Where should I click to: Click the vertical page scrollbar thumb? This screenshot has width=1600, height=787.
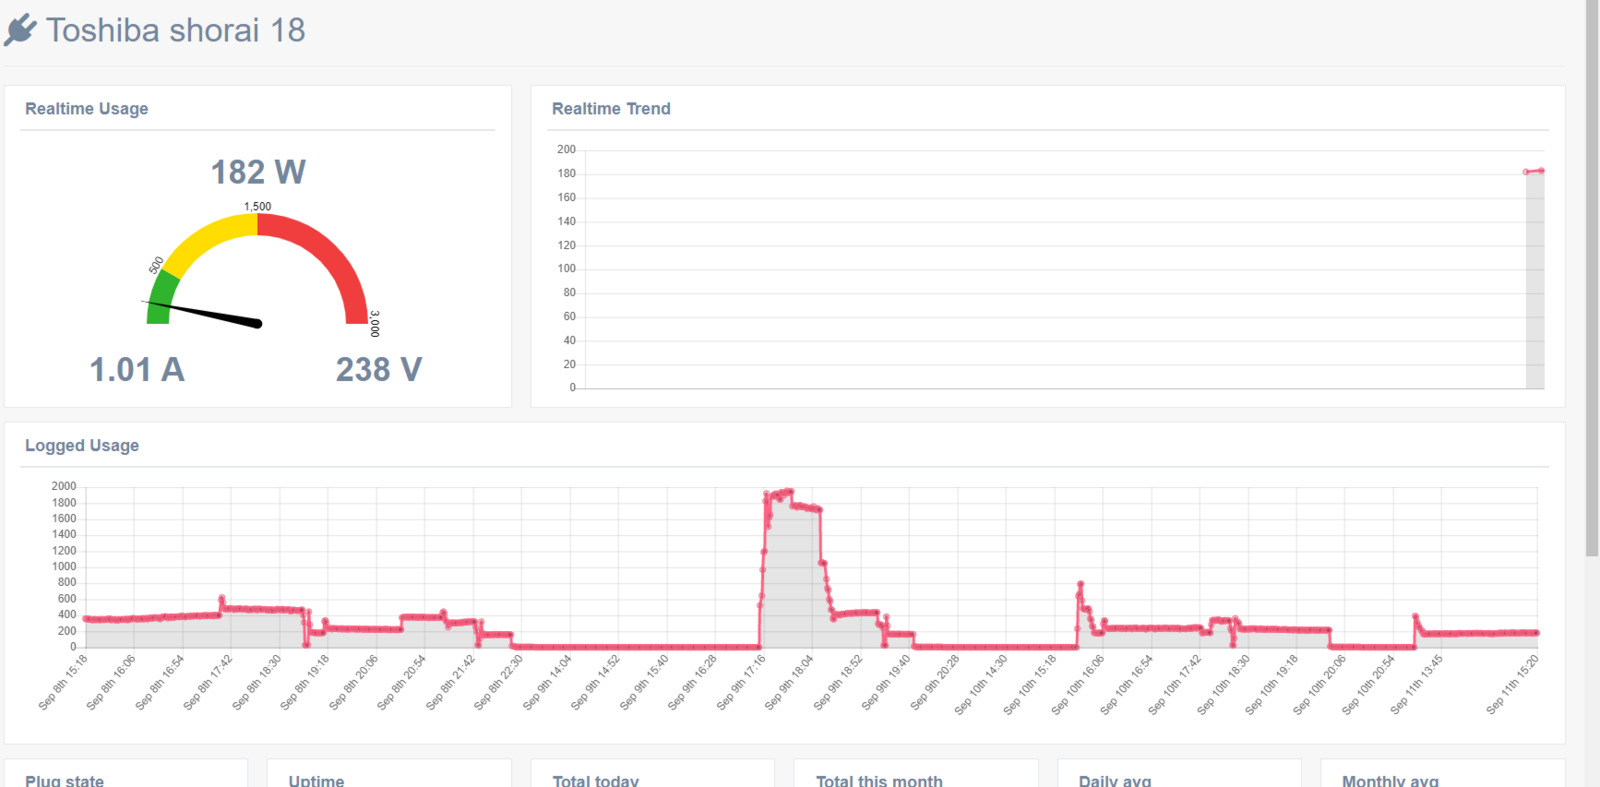tap(1592, 278)
